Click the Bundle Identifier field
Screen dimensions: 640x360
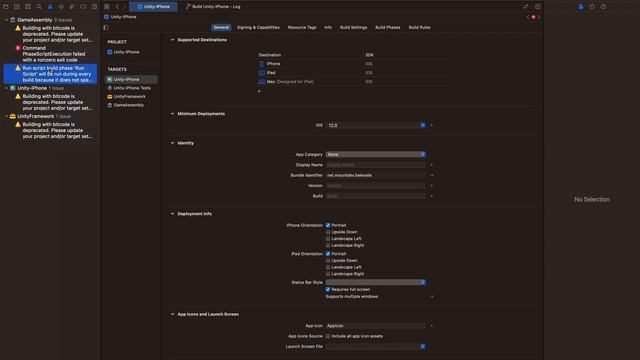coord(376,176)
